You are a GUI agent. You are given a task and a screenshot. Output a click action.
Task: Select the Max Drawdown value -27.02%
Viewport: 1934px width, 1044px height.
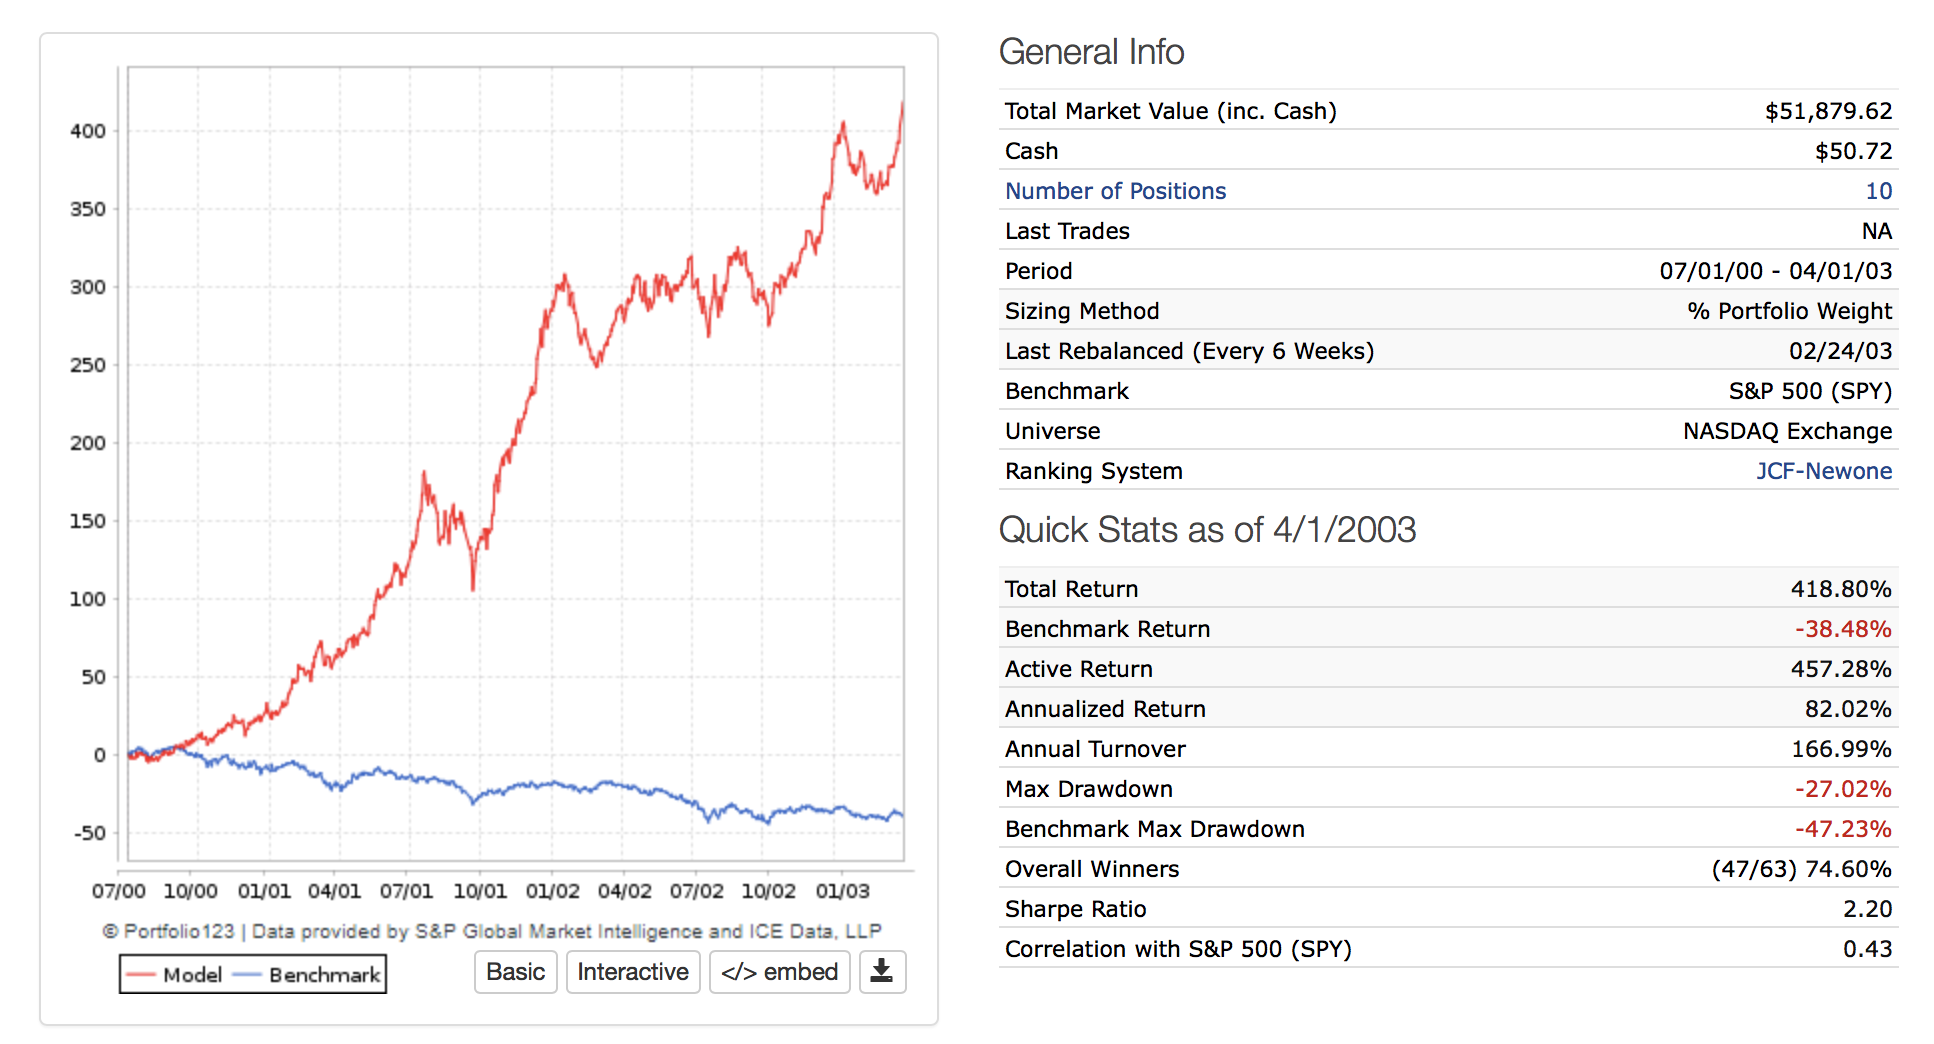1842,789
